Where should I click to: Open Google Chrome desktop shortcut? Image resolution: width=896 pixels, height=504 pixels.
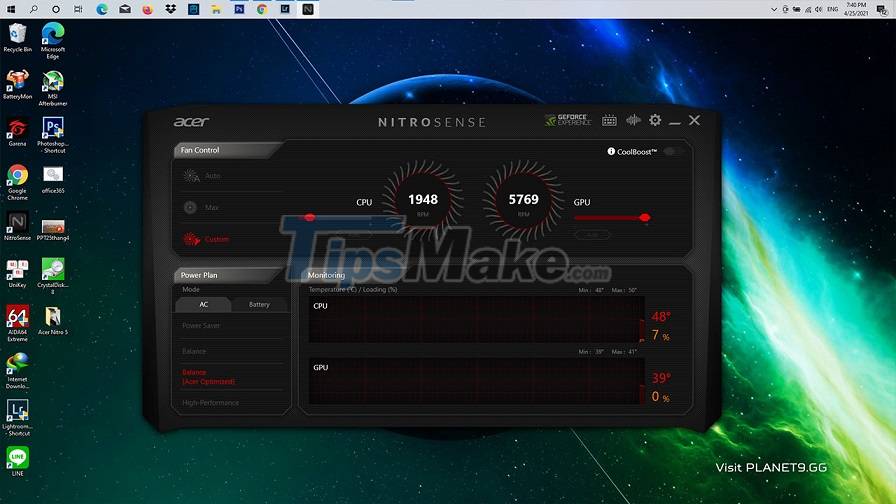click(x=18, y=182)
